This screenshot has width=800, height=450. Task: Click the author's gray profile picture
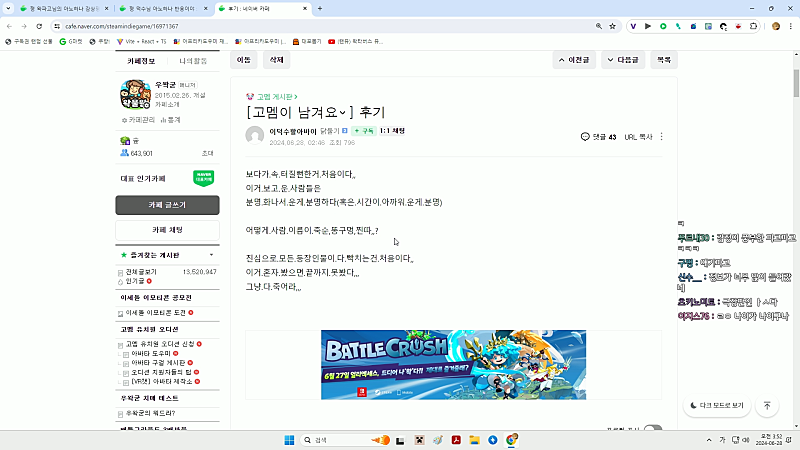255,135
